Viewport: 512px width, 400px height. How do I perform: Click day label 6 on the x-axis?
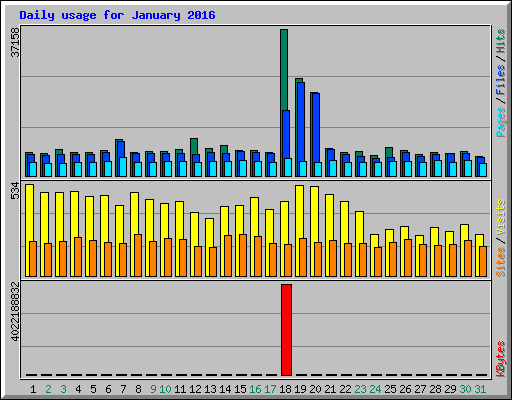[x=108, y=389]
